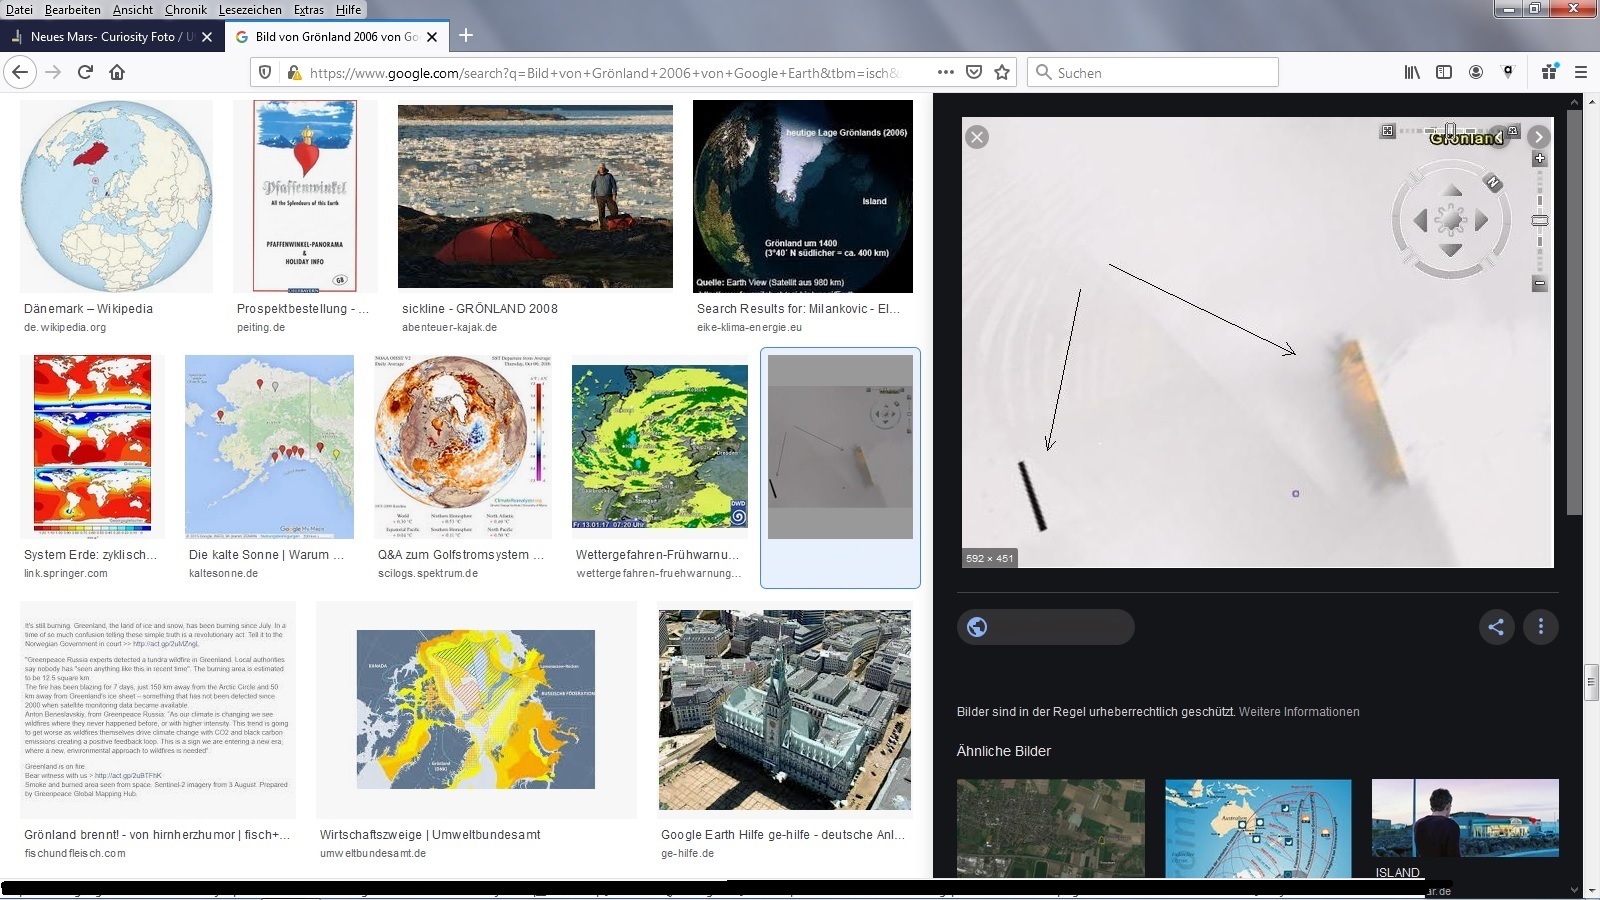Viewport: 1600px width, 900px height.
Task: Open the Firefox library icon
Action: click(x=1412, y=72)
